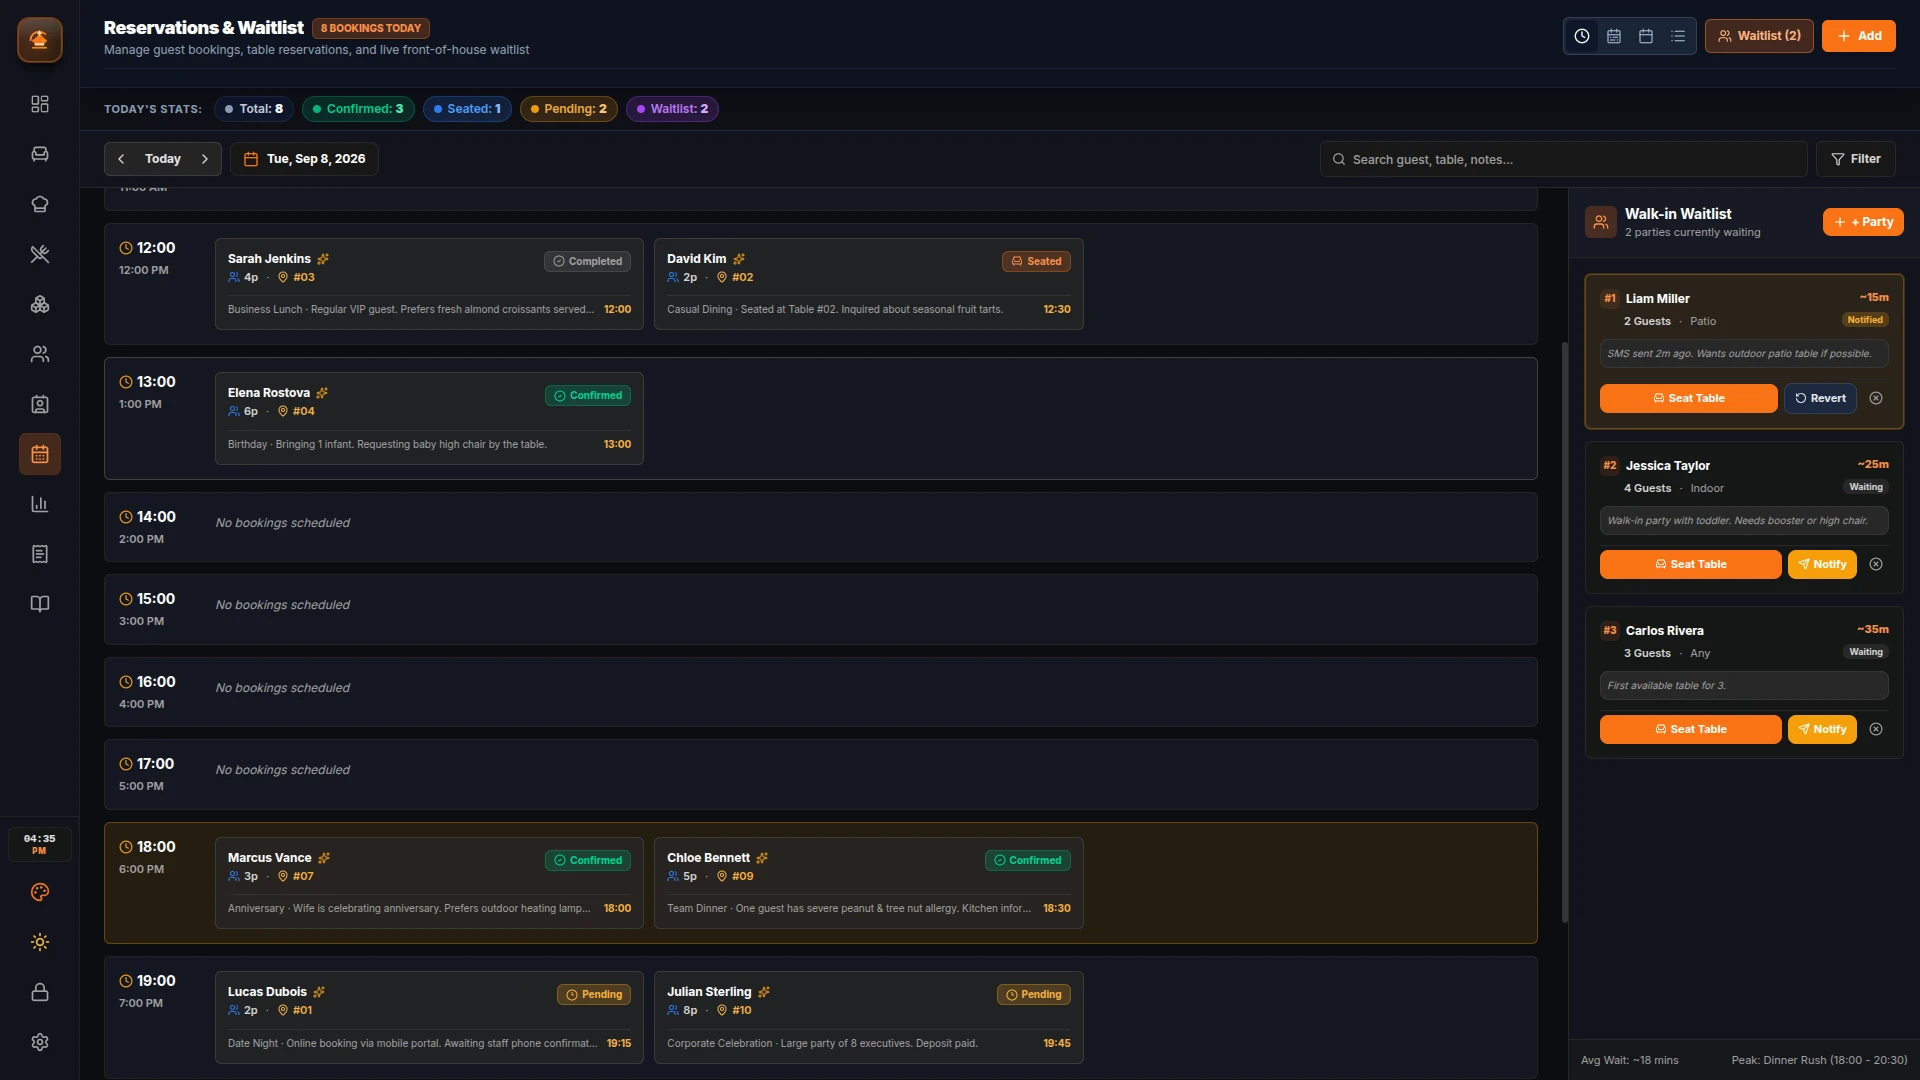1920x1080 pixels.
Task: Open the padlock lock-screen icon
Action: [x=40, y=992]
